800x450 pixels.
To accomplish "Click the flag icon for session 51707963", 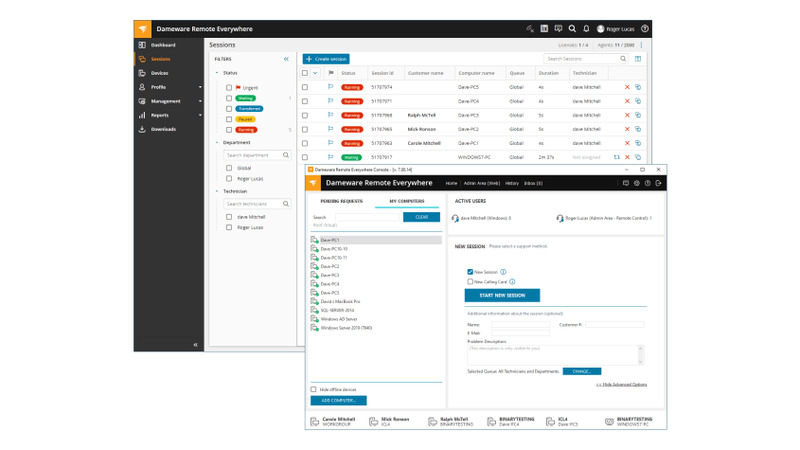I will pos(330,143).
